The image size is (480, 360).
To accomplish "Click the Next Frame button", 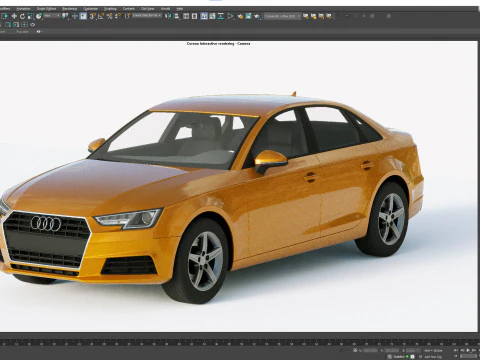I will click(x=475, y=351).
